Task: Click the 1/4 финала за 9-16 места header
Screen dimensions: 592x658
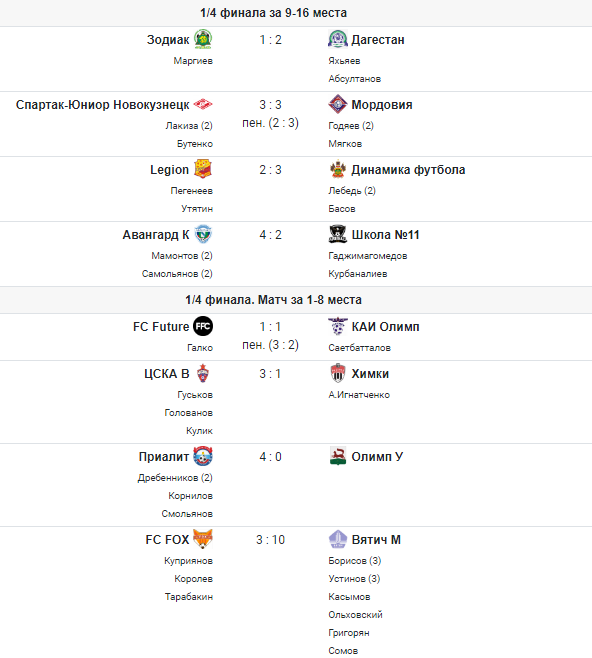Action: tap(274, 13)
